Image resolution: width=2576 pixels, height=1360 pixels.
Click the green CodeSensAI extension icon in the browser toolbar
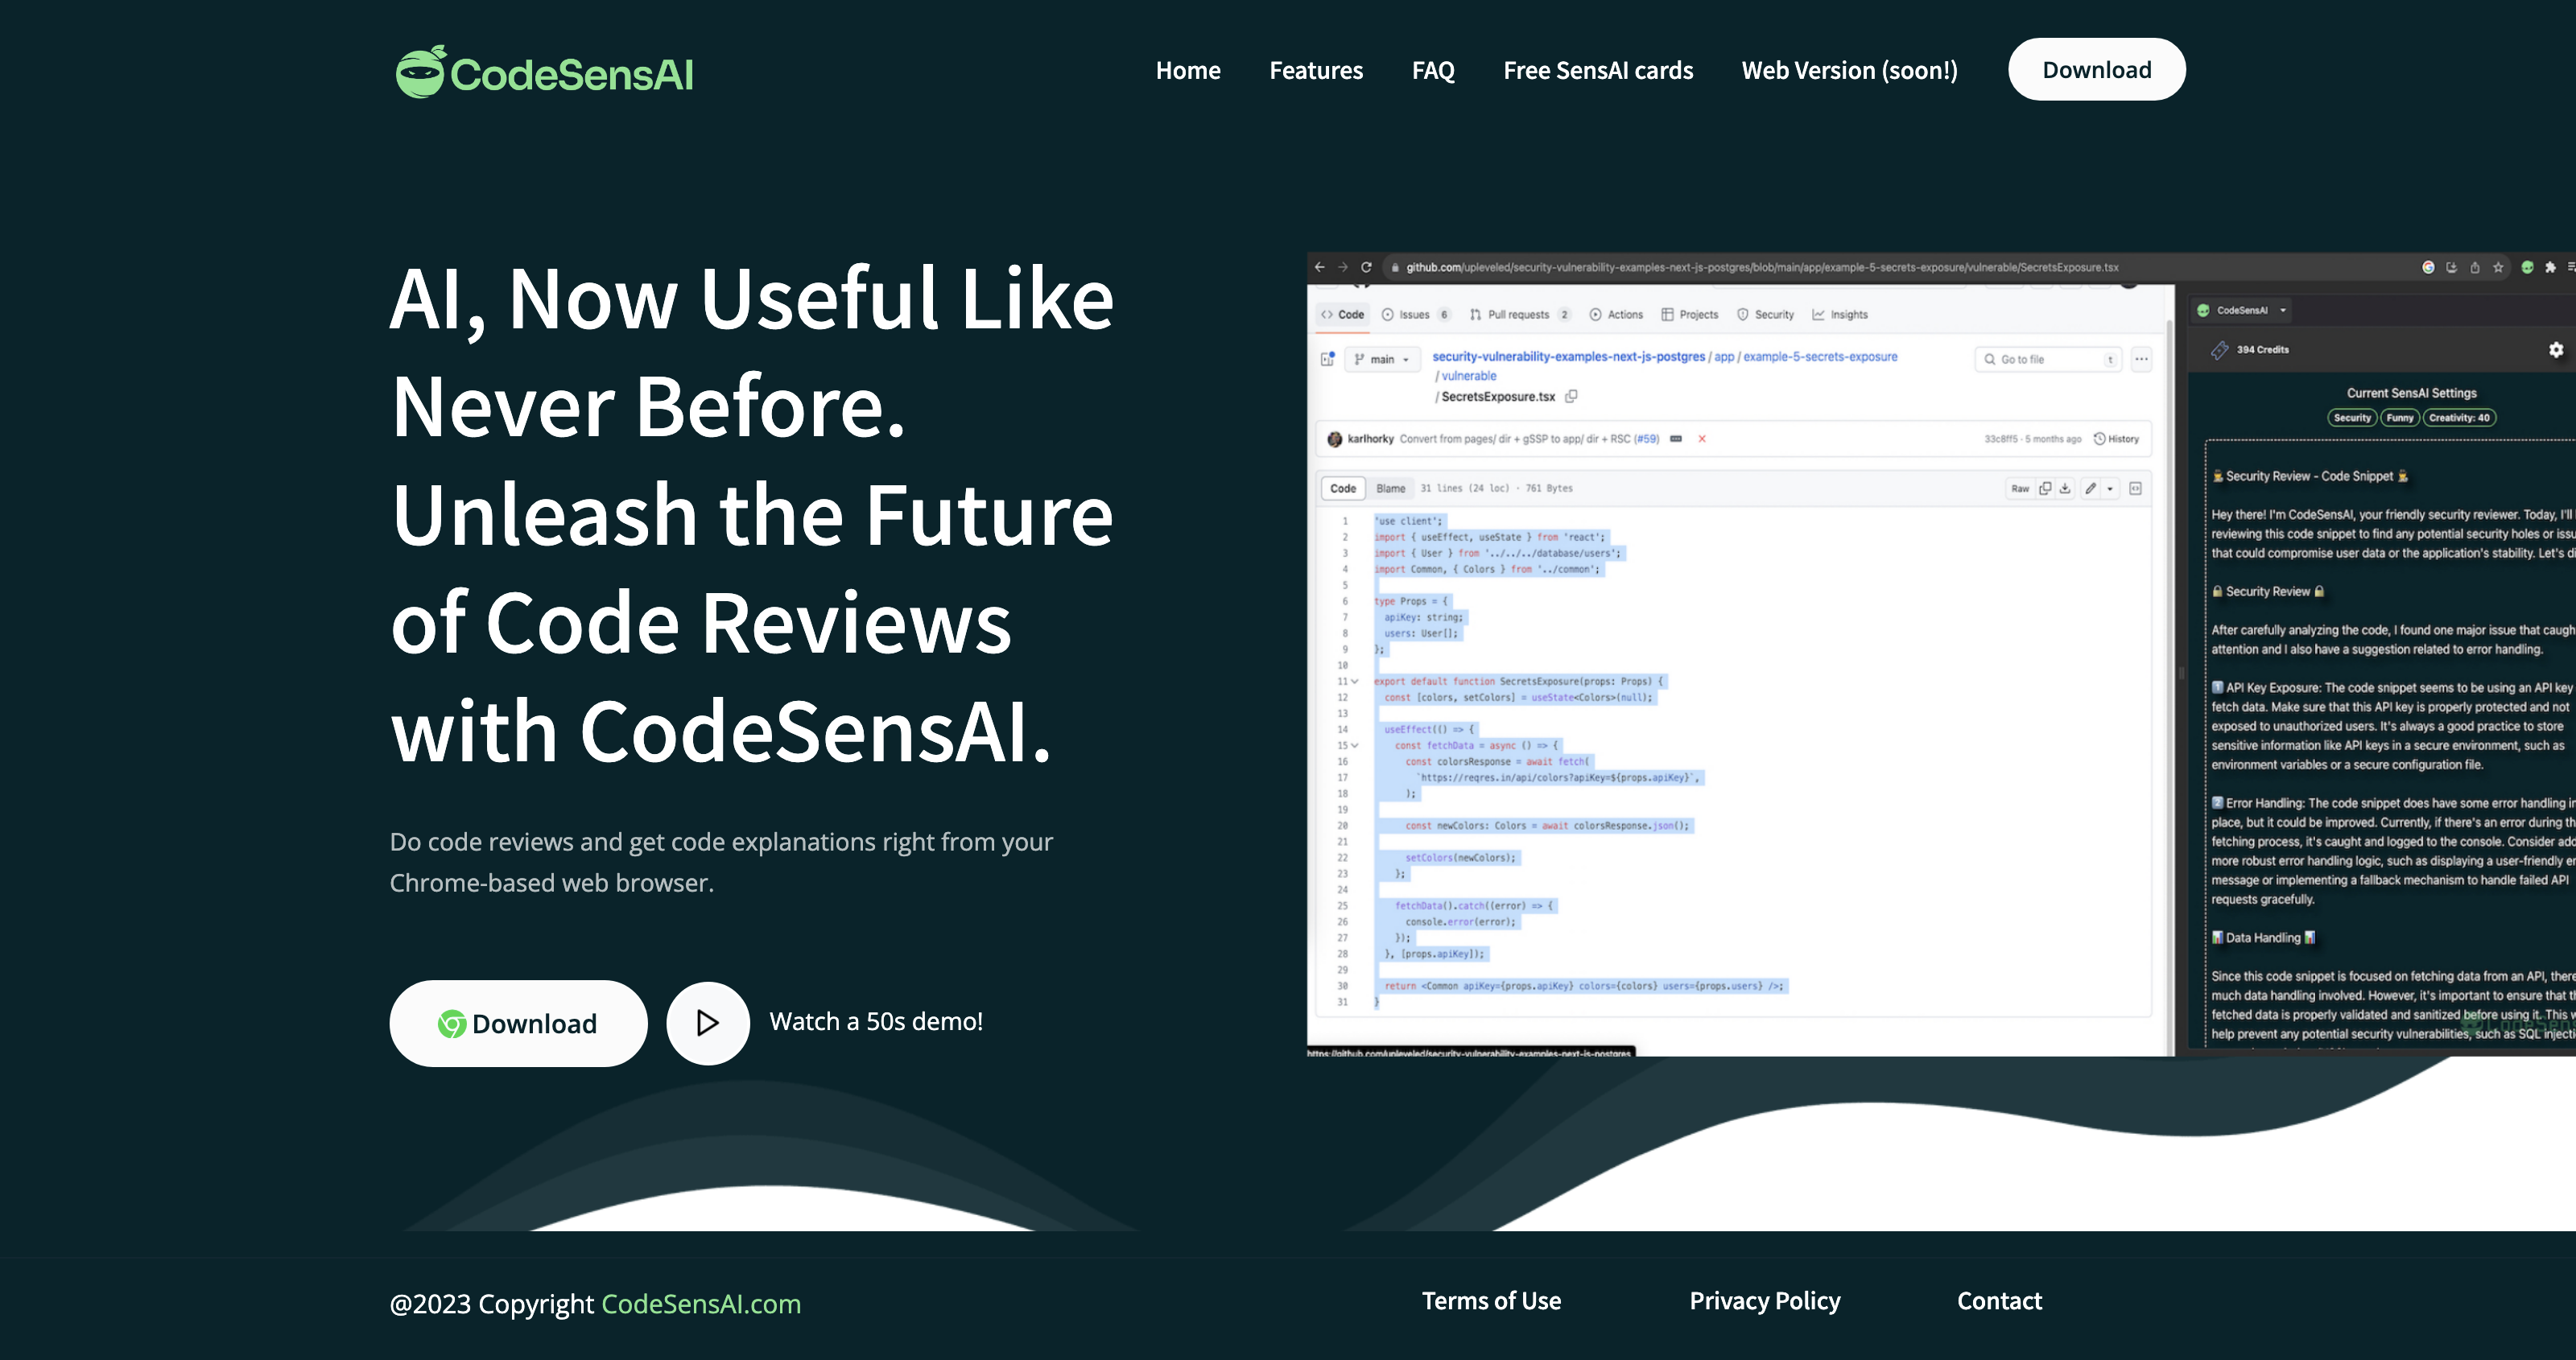point(2527,267)
